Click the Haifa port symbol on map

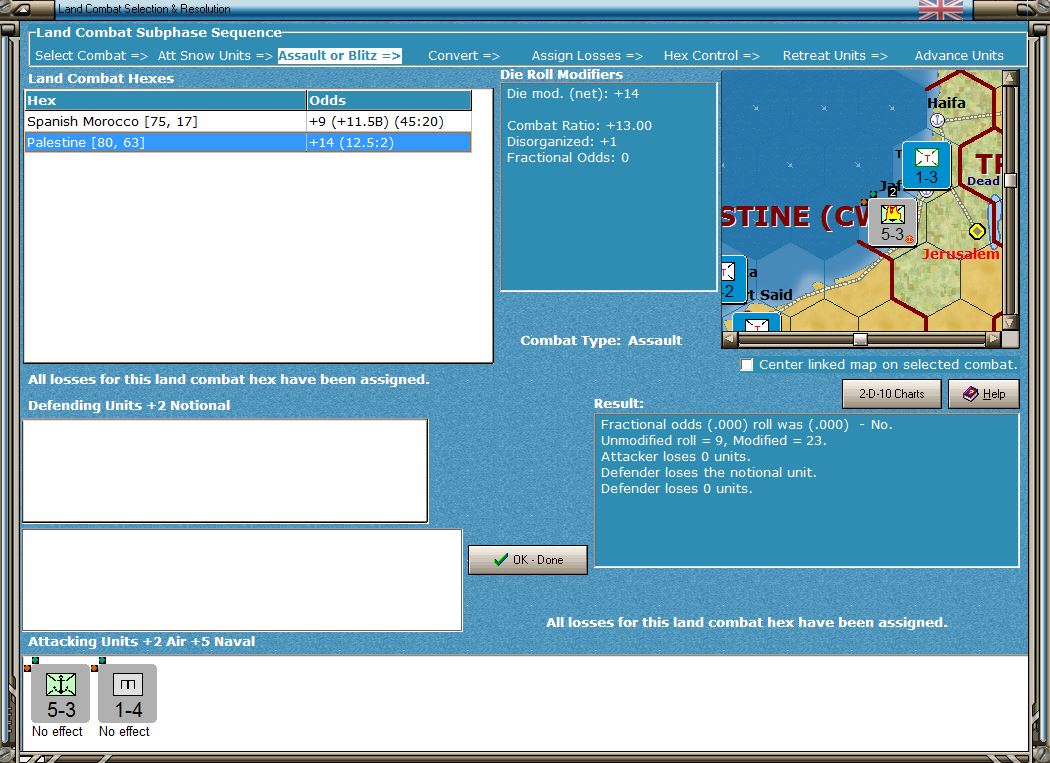[937, 120]
